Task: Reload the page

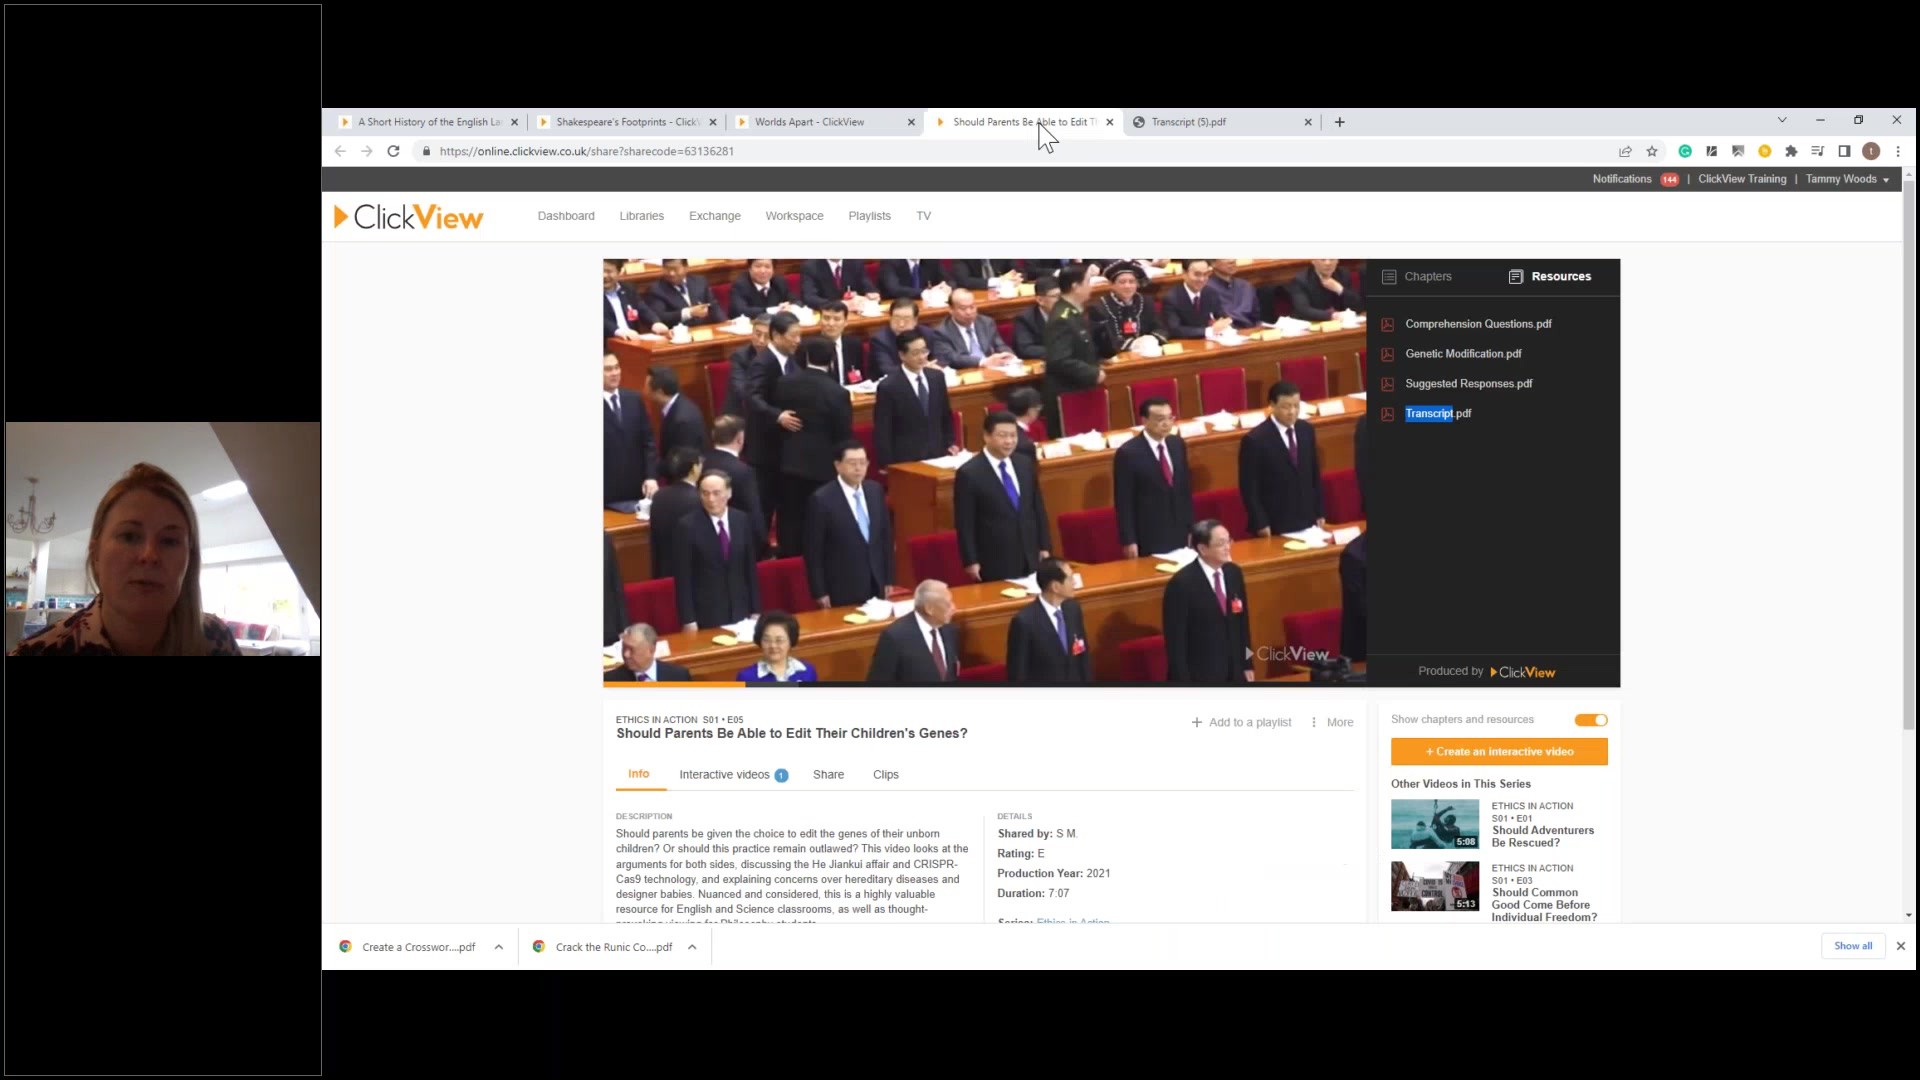Action: (394, 151)
